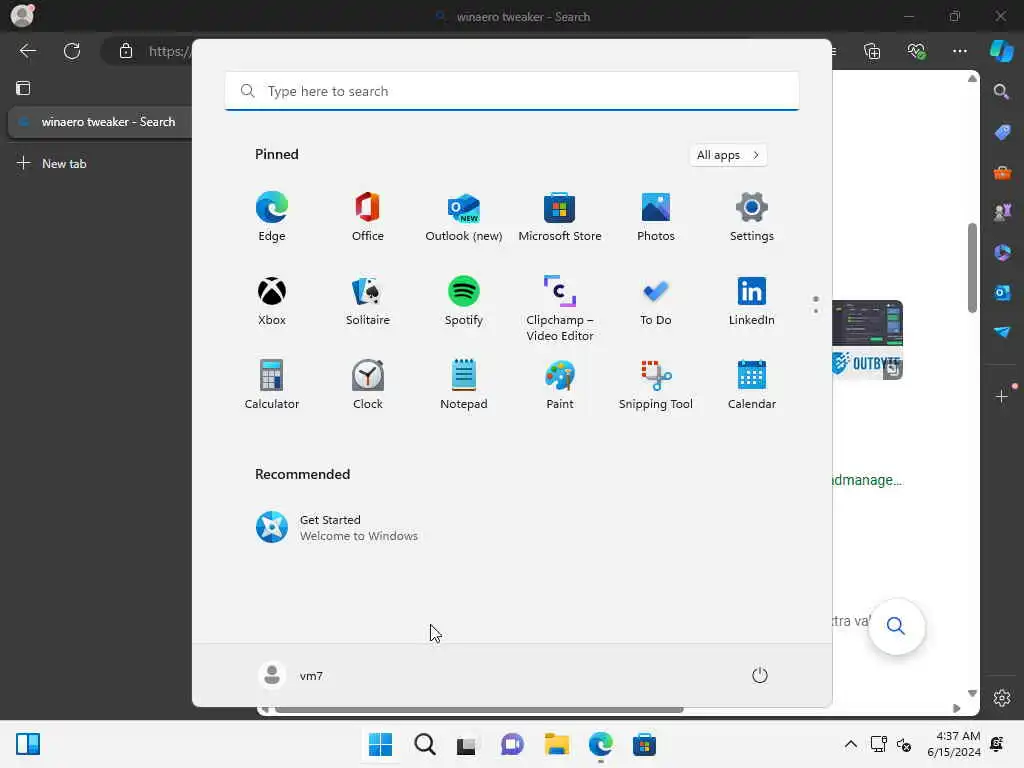Open Edge Collections icon
Image resolution: width=1024 pixels, height=768 pixels.
[872, 51]
